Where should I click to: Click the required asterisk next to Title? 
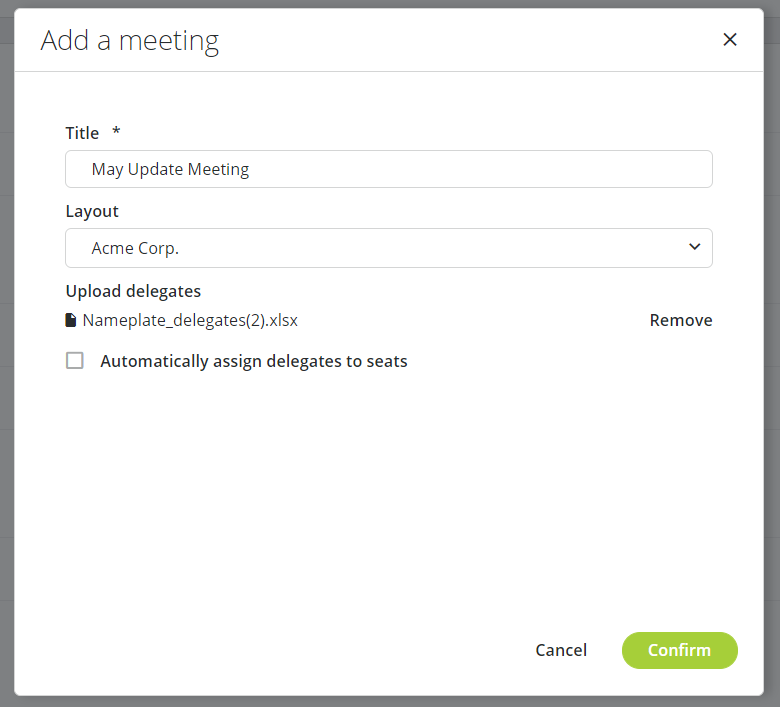click(x=116, y=132)
